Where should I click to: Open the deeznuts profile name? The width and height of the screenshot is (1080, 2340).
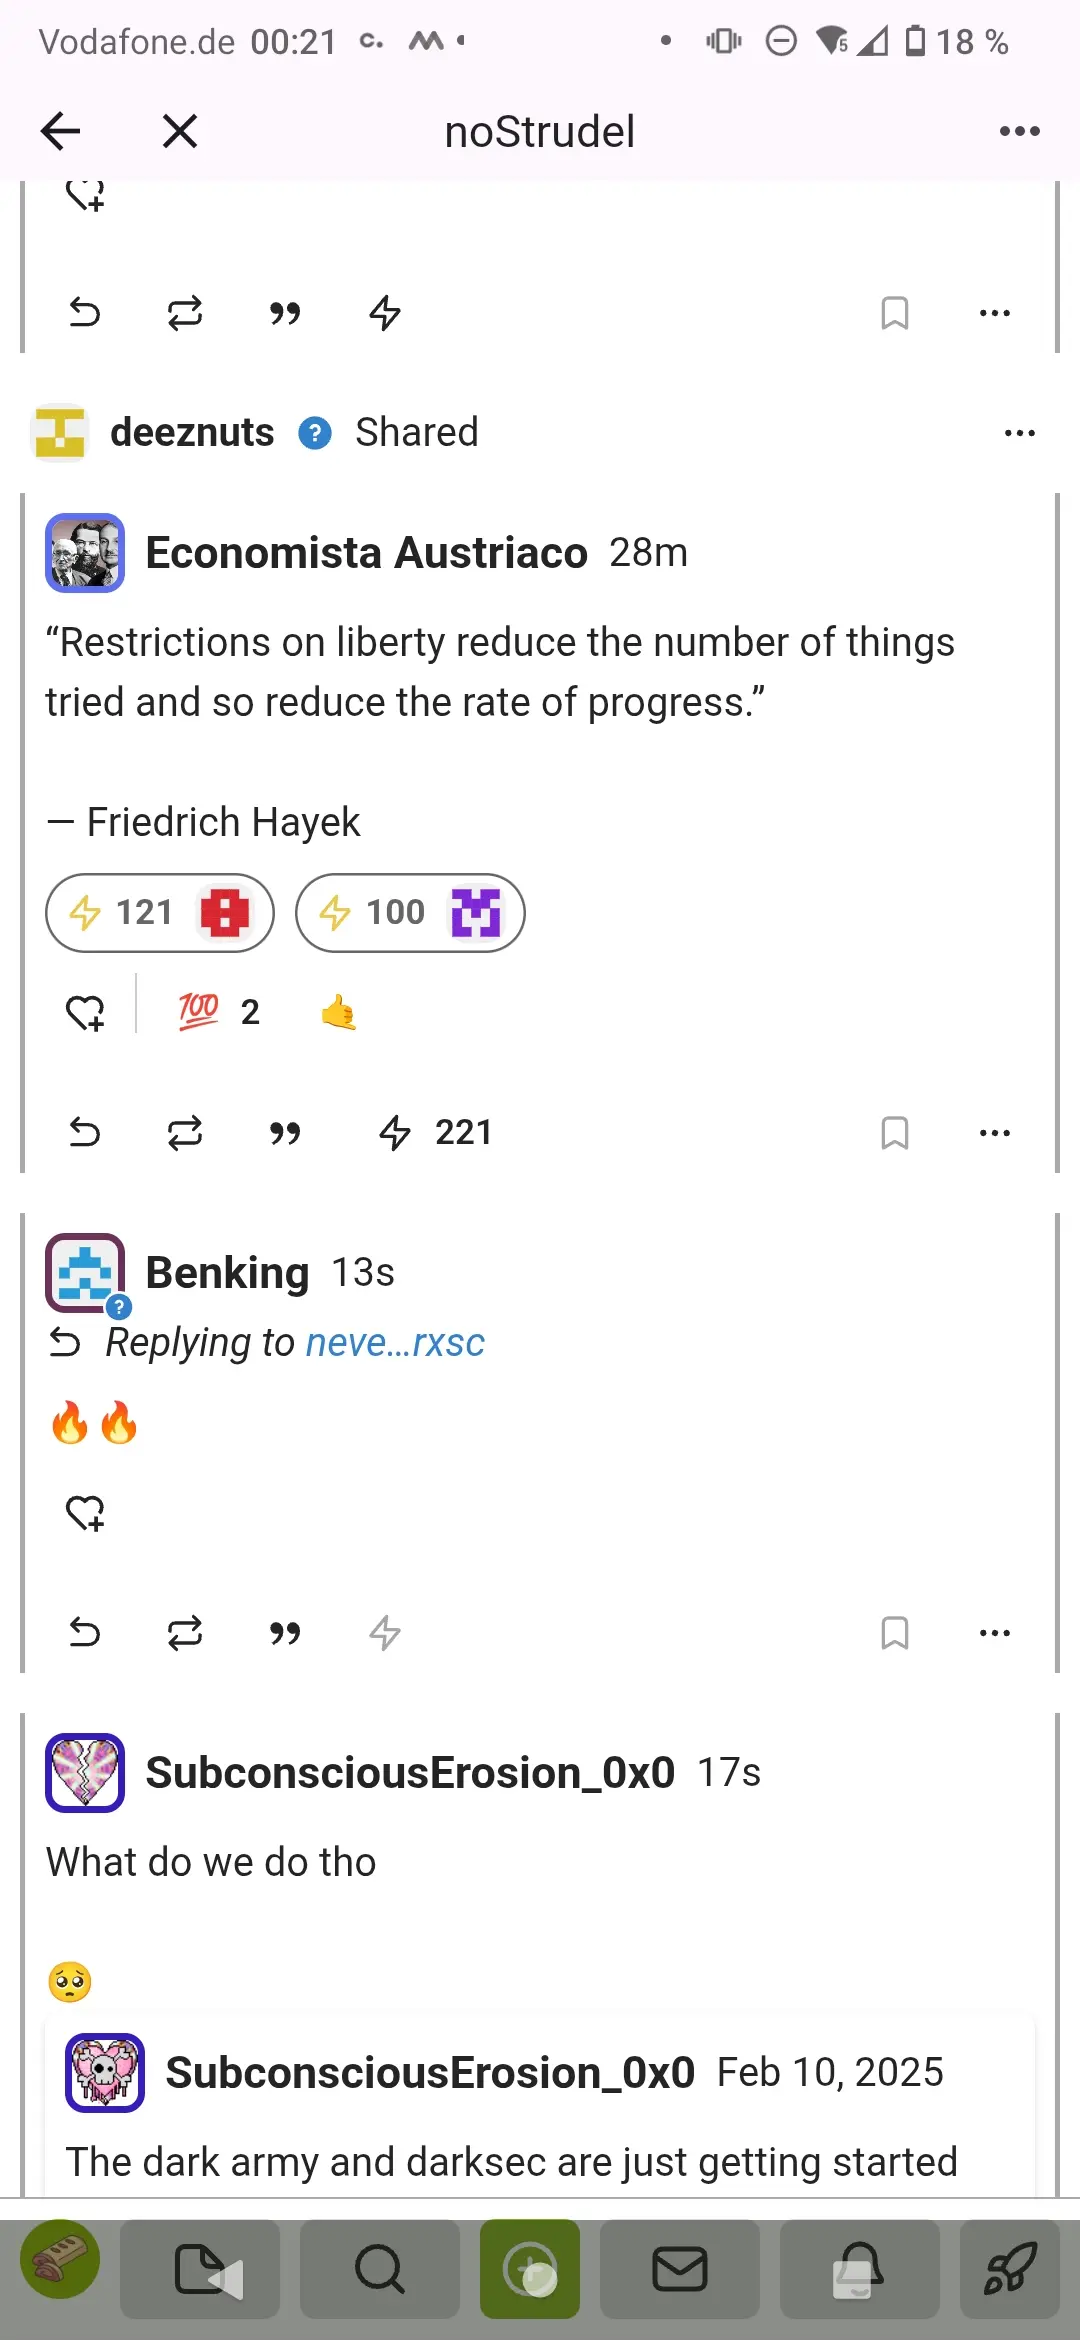point(192,433)
